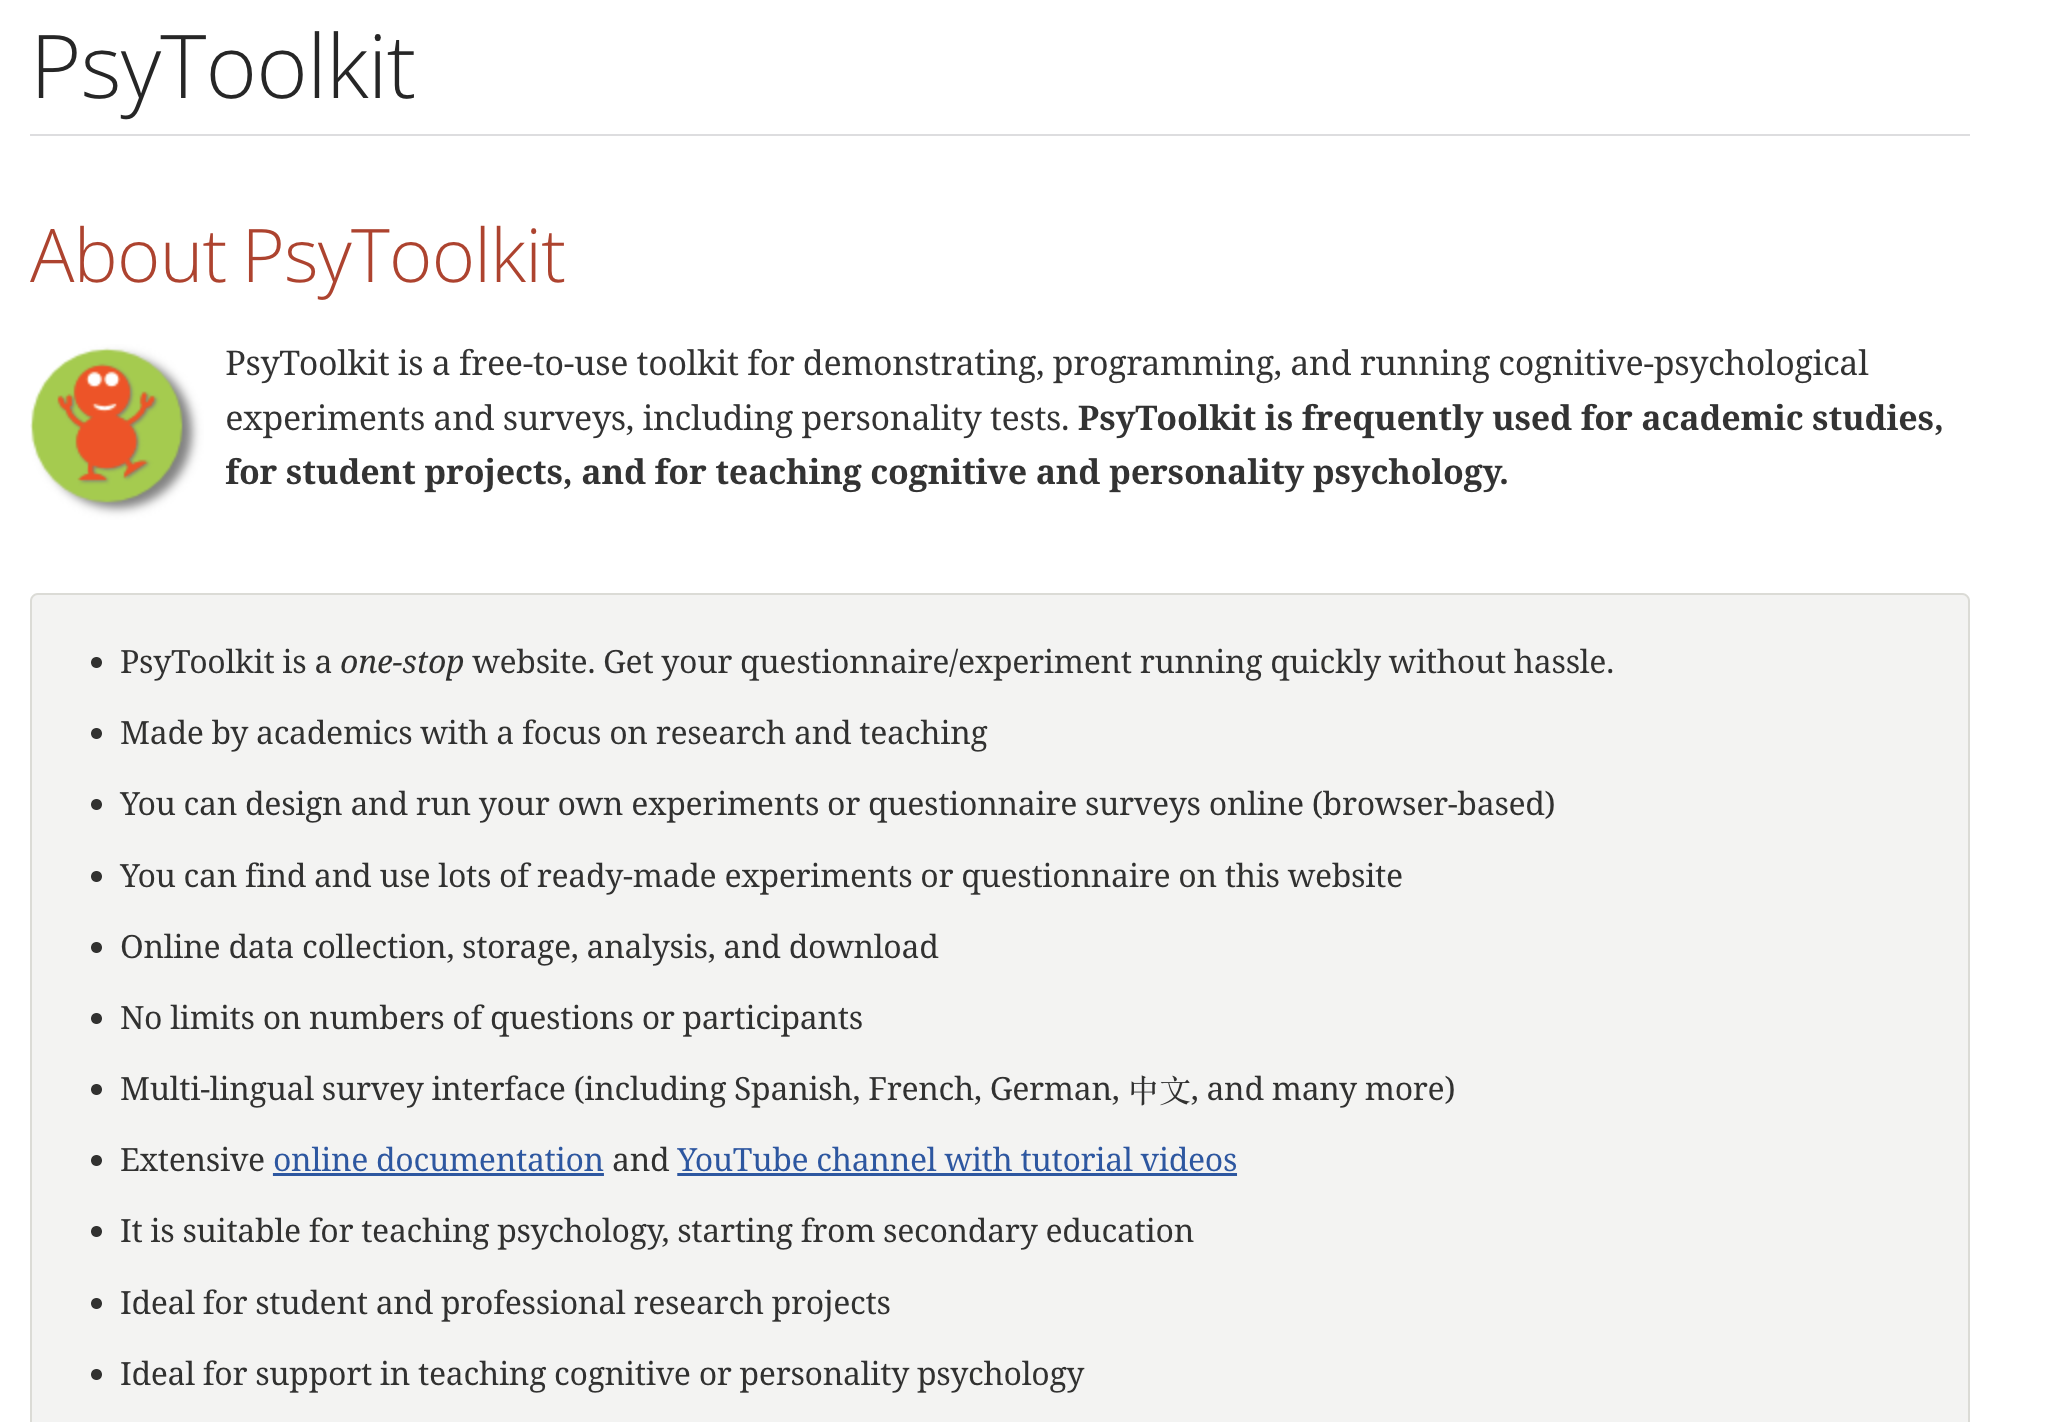The image size is (2048, 1422).
Task: Open the online documentation link
Action: [x=438, y=1160]
